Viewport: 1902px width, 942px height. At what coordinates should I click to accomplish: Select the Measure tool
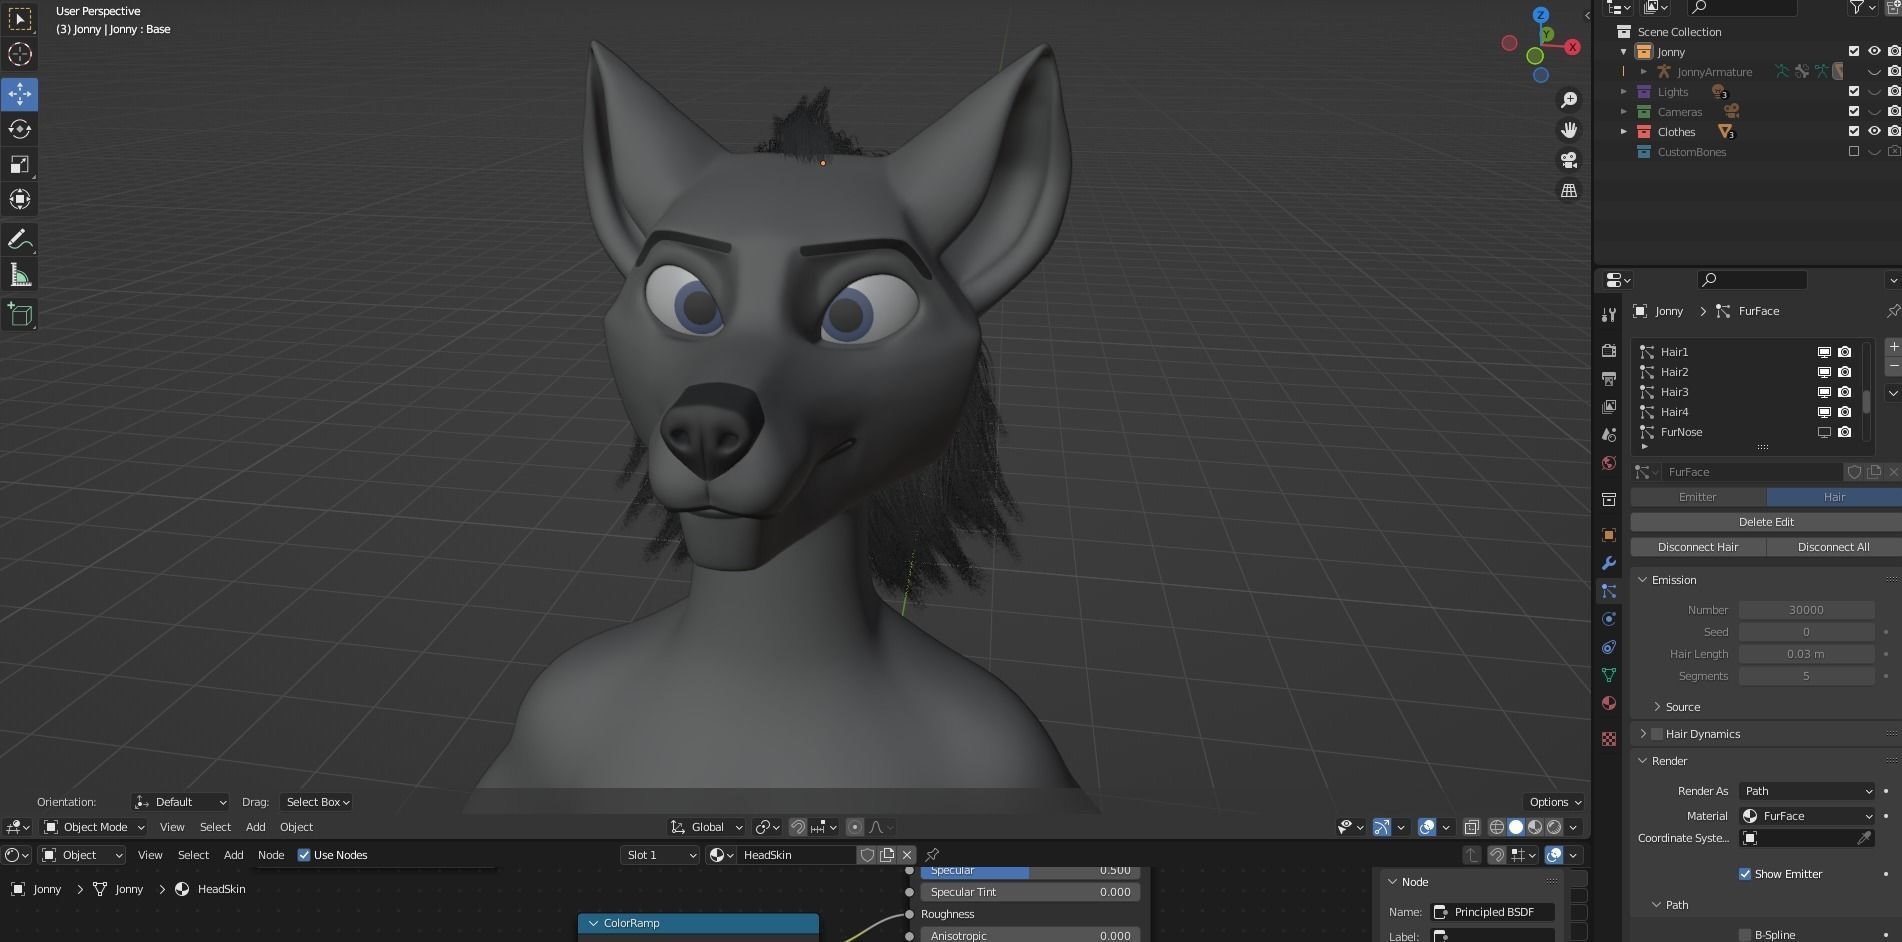[20, 275]
